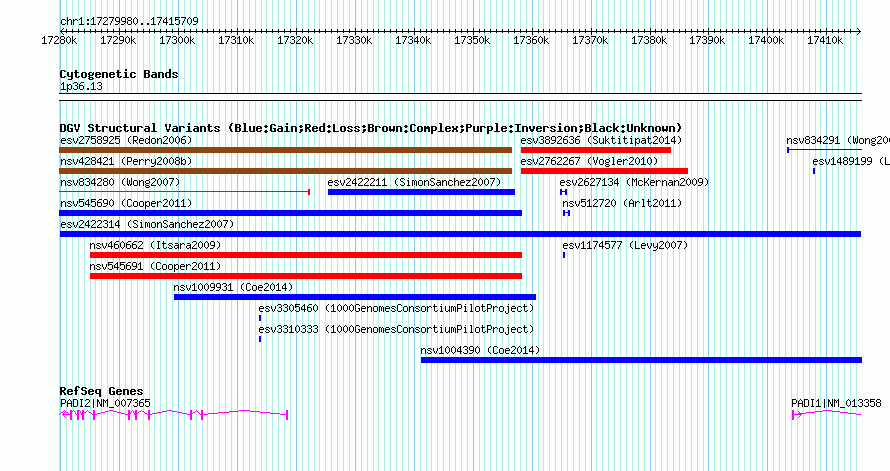
Task: Select the thin red nsv834280 loss line
Action: pos(184,192)
